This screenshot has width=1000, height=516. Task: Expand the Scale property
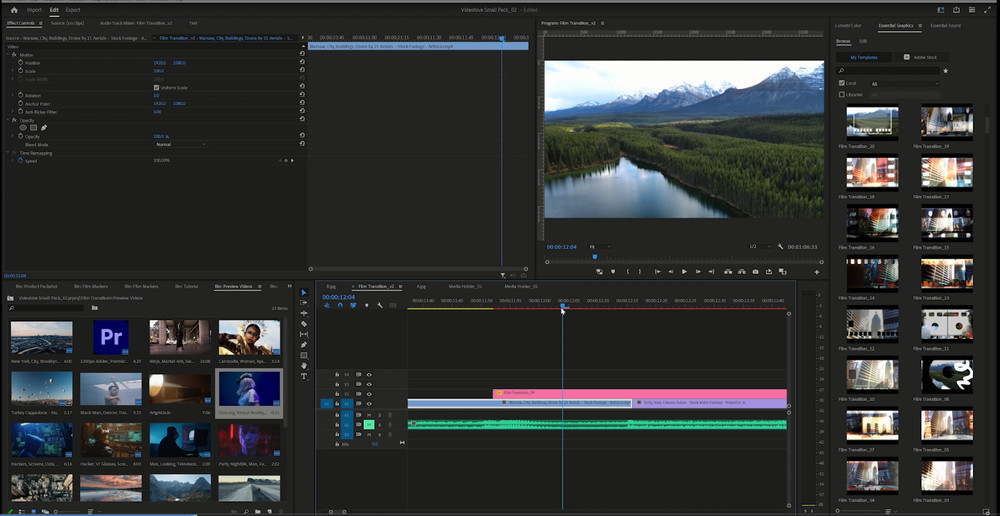pos(13,71)
